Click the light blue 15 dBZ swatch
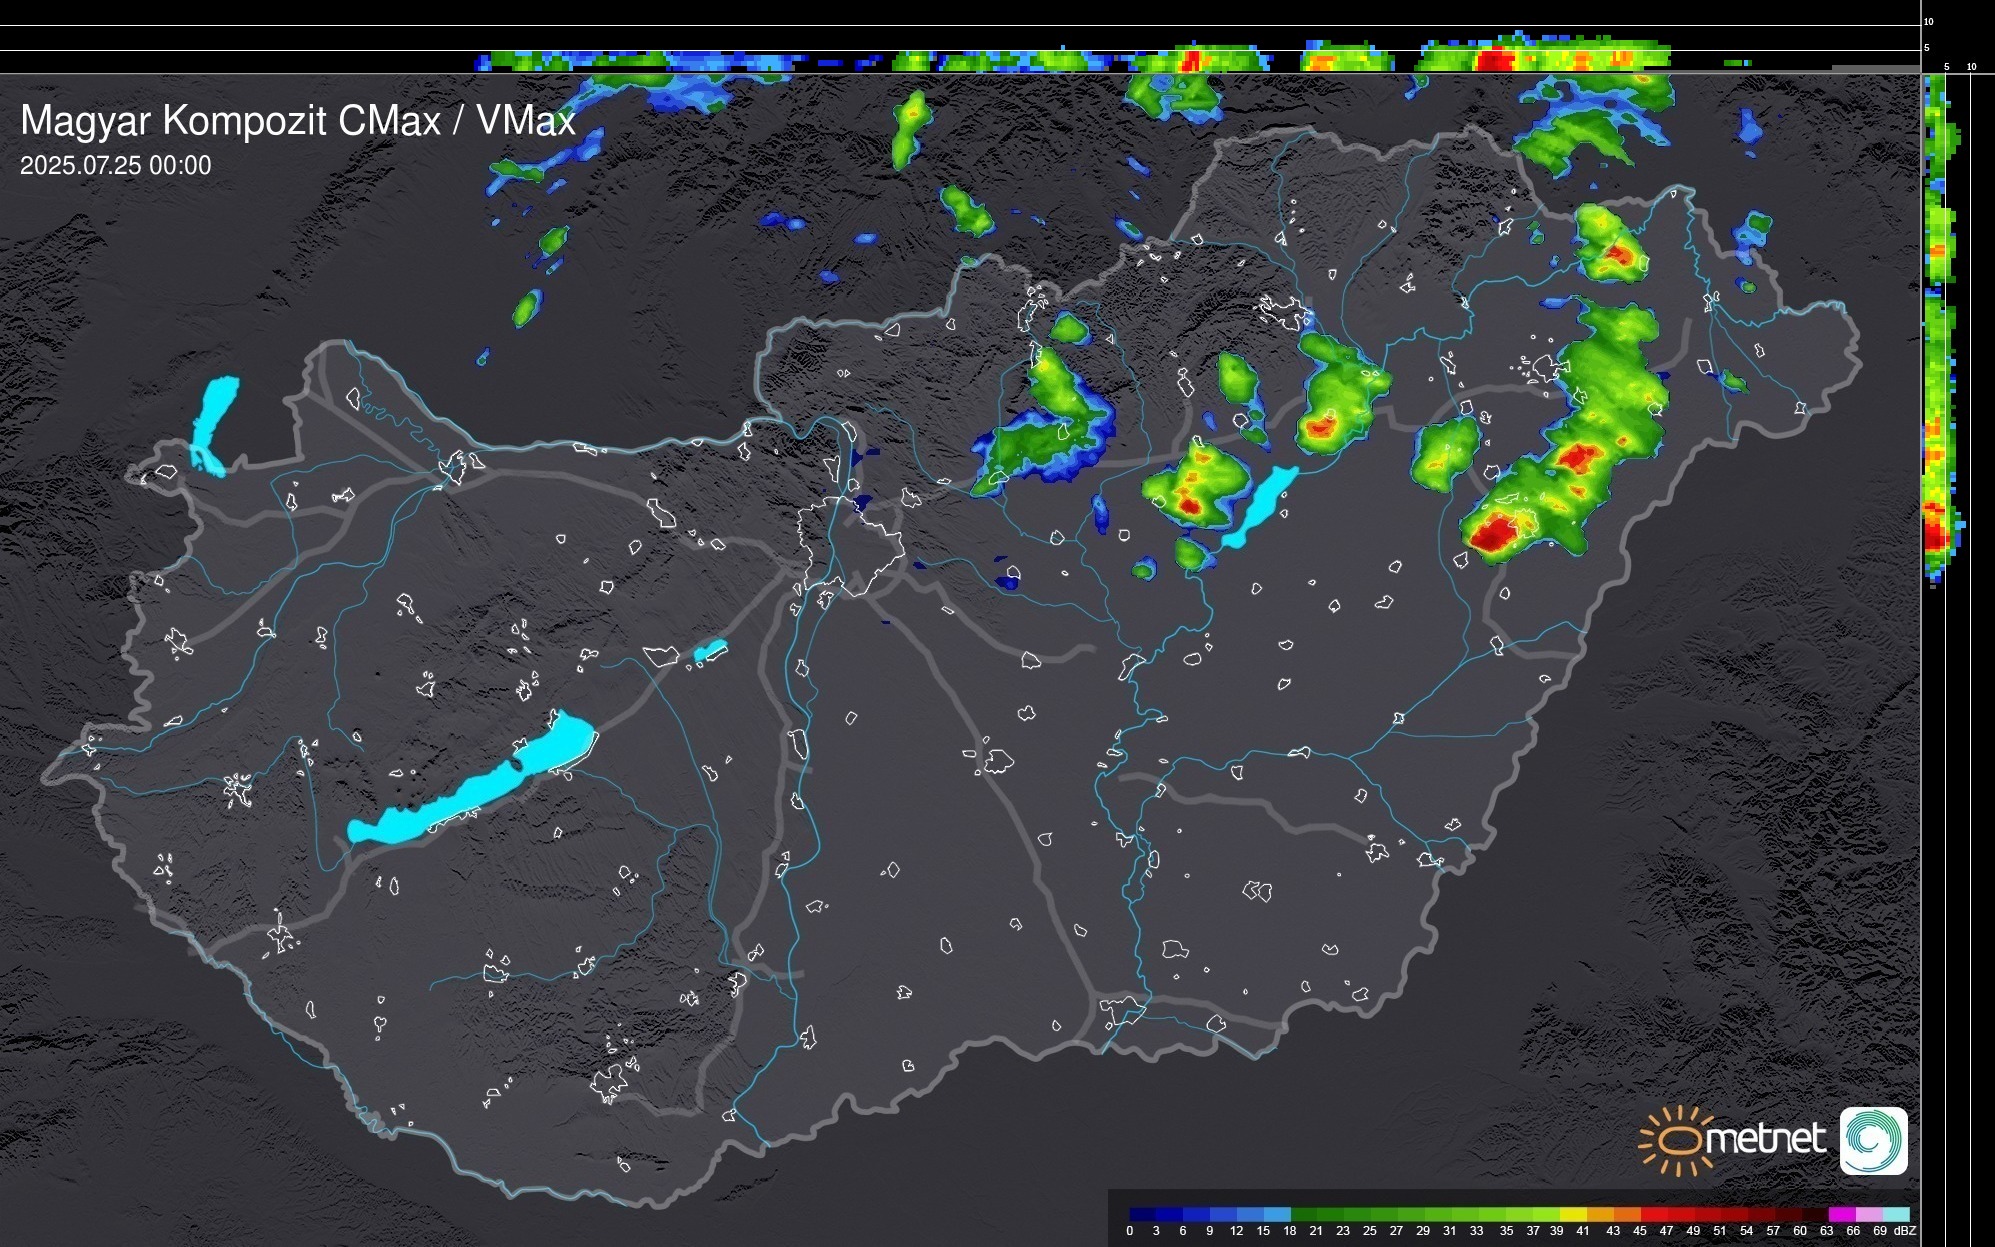1995x1247 pixels. 1277,1214
